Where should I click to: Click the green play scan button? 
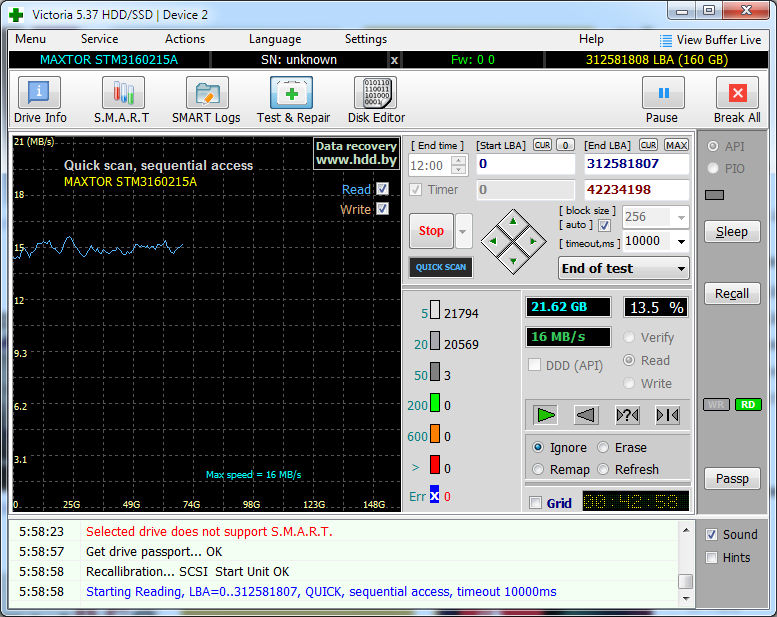click(546, 415)
